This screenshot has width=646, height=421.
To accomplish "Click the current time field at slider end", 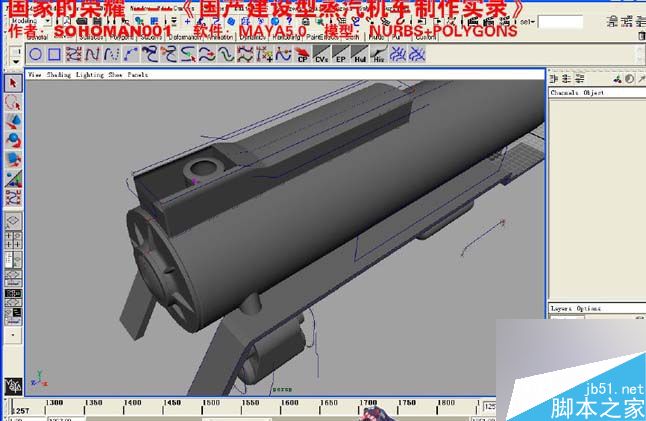I will [x=489, y=406].
